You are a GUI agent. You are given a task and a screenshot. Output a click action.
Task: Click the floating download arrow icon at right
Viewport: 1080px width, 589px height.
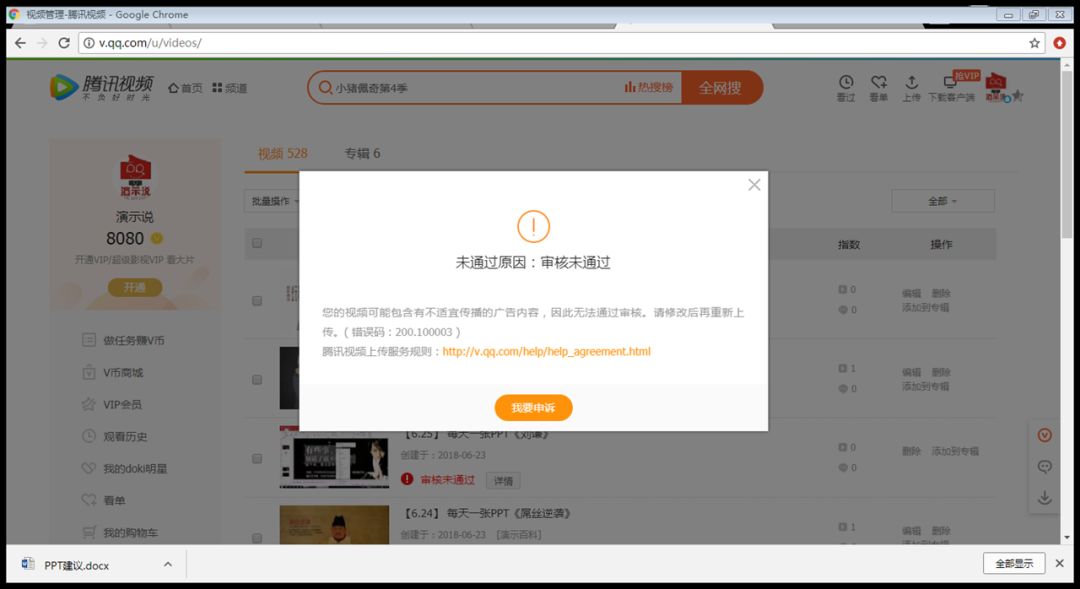1045,497
